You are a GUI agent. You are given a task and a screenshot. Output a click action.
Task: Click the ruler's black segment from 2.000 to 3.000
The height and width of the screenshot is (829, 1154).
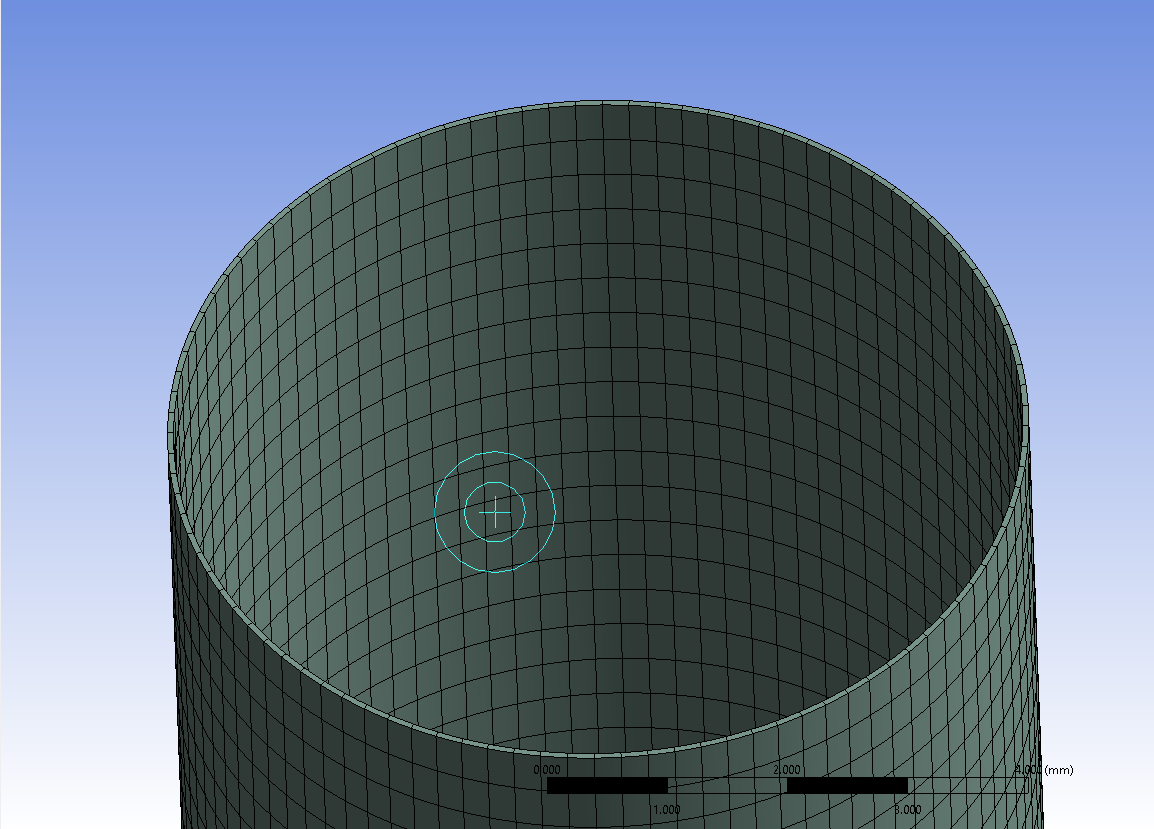click(847, 786)
